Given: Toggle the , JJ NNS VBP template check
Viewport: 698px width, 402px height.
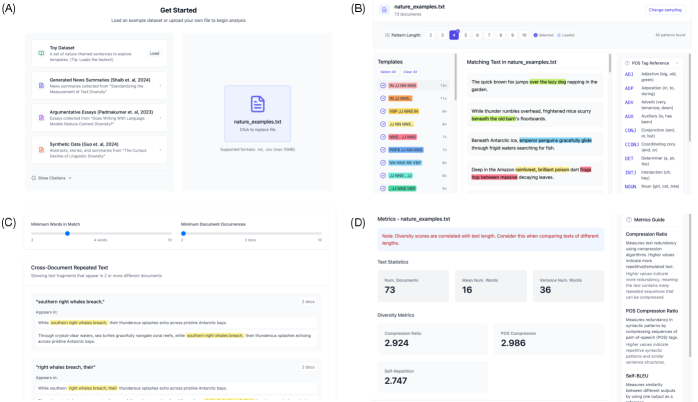Looking at the screenshot, I should click(x=383, y=189).
